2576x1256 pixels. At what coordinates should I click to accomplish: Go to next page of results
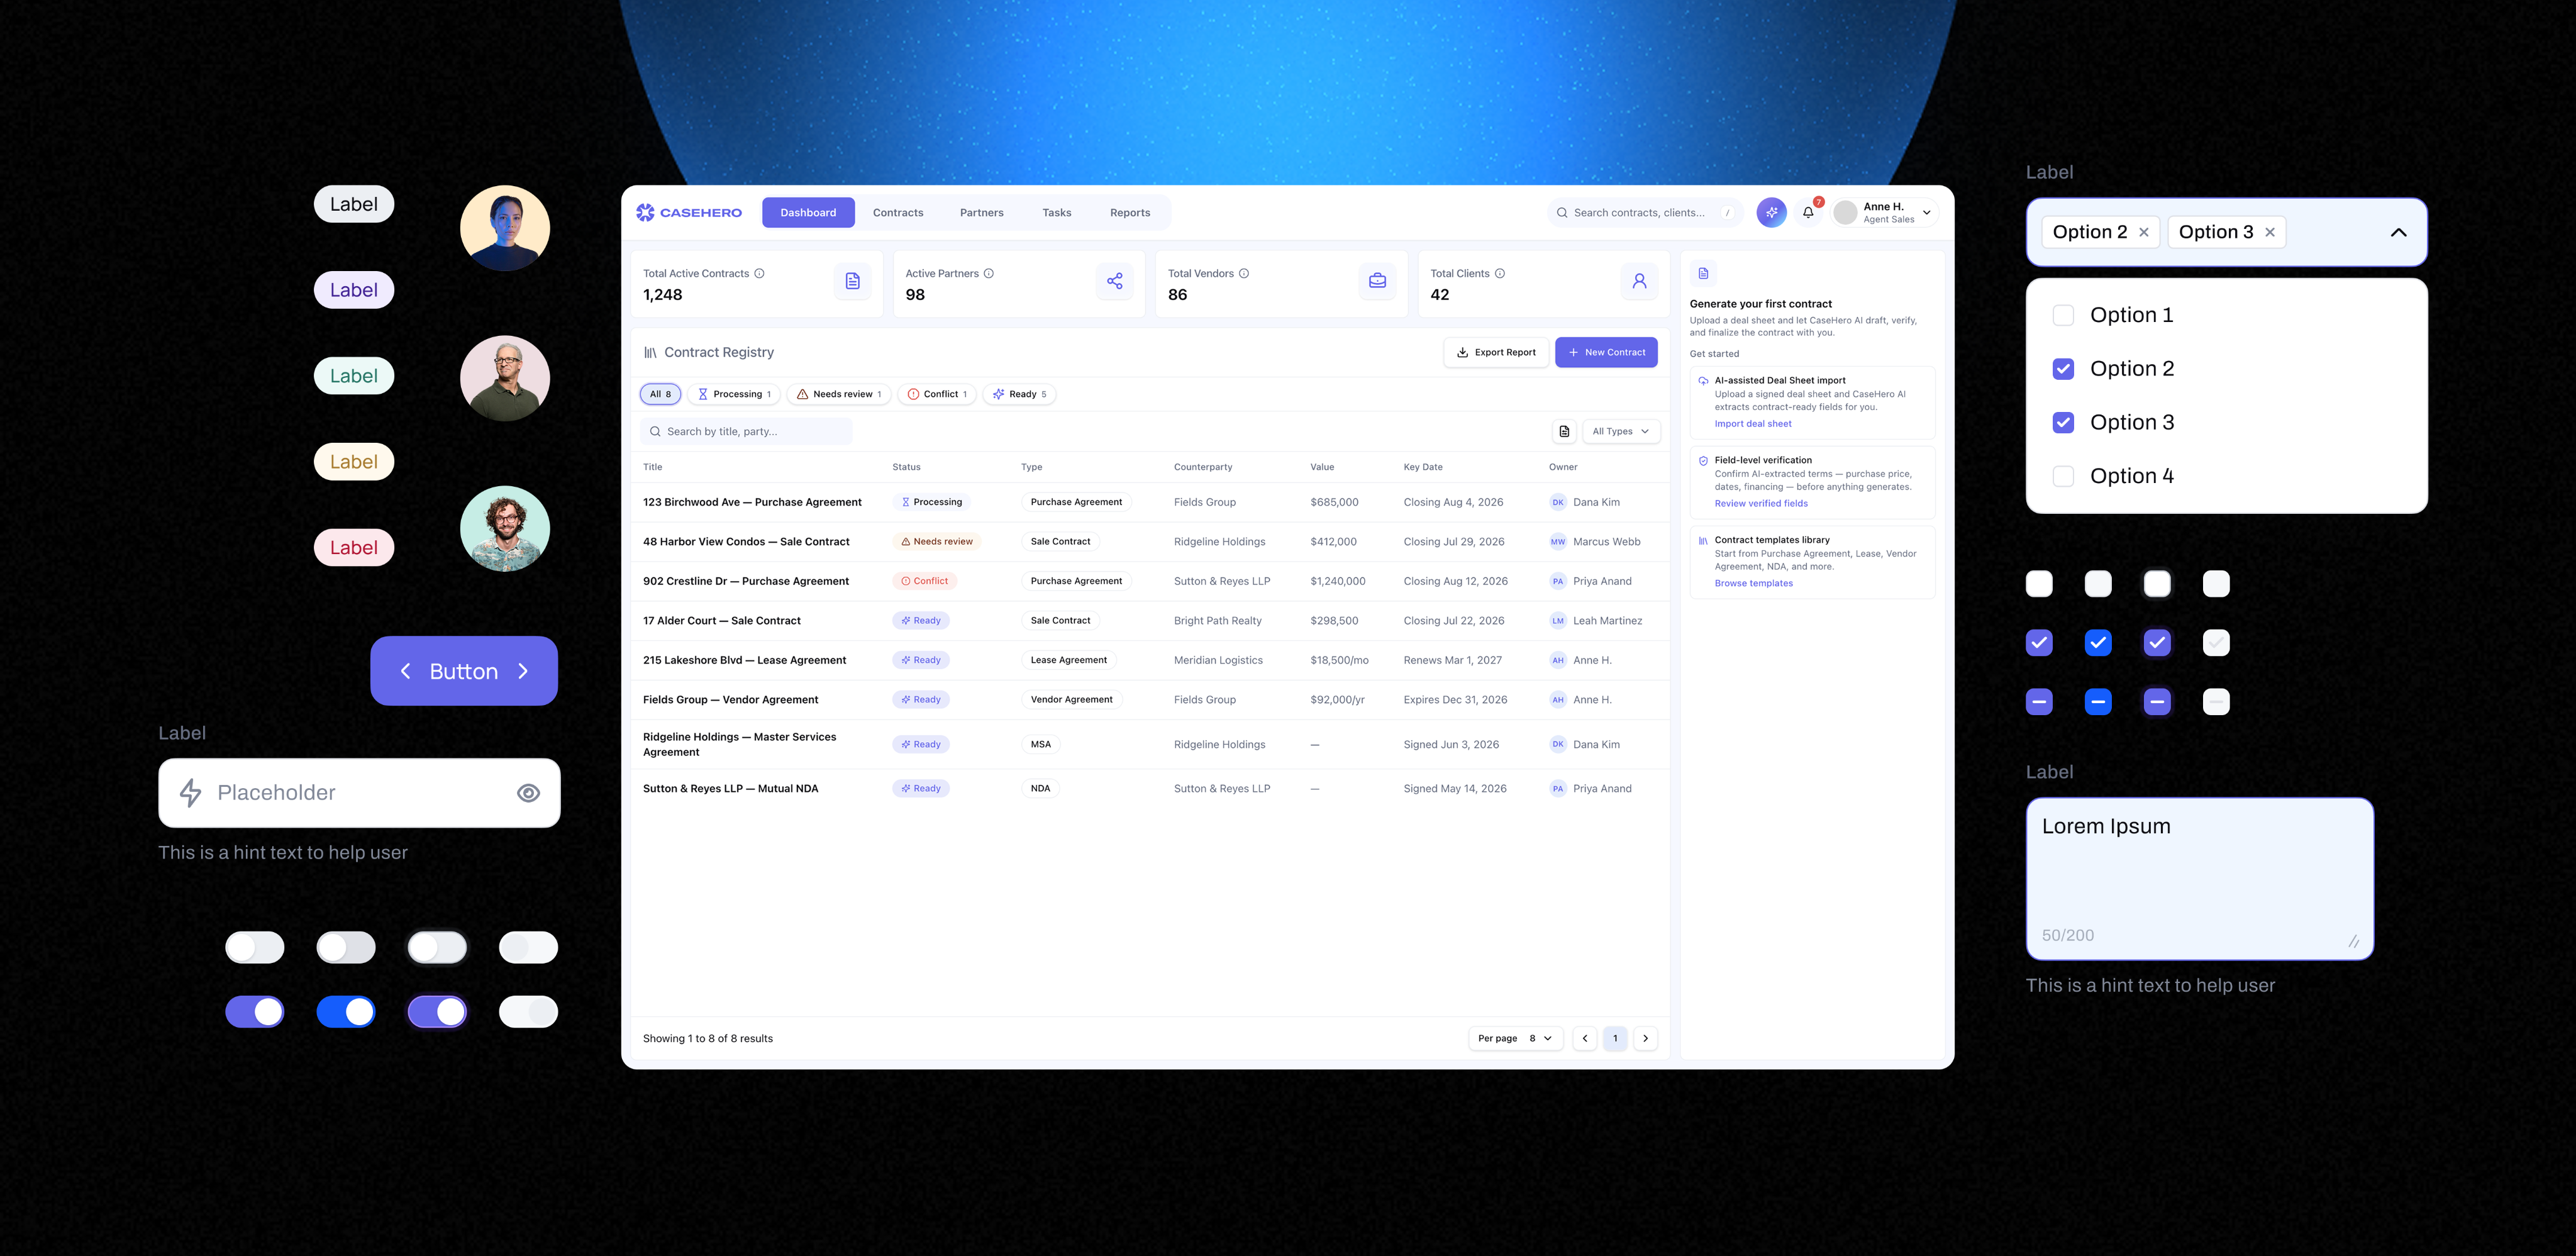(1645, 1038)
